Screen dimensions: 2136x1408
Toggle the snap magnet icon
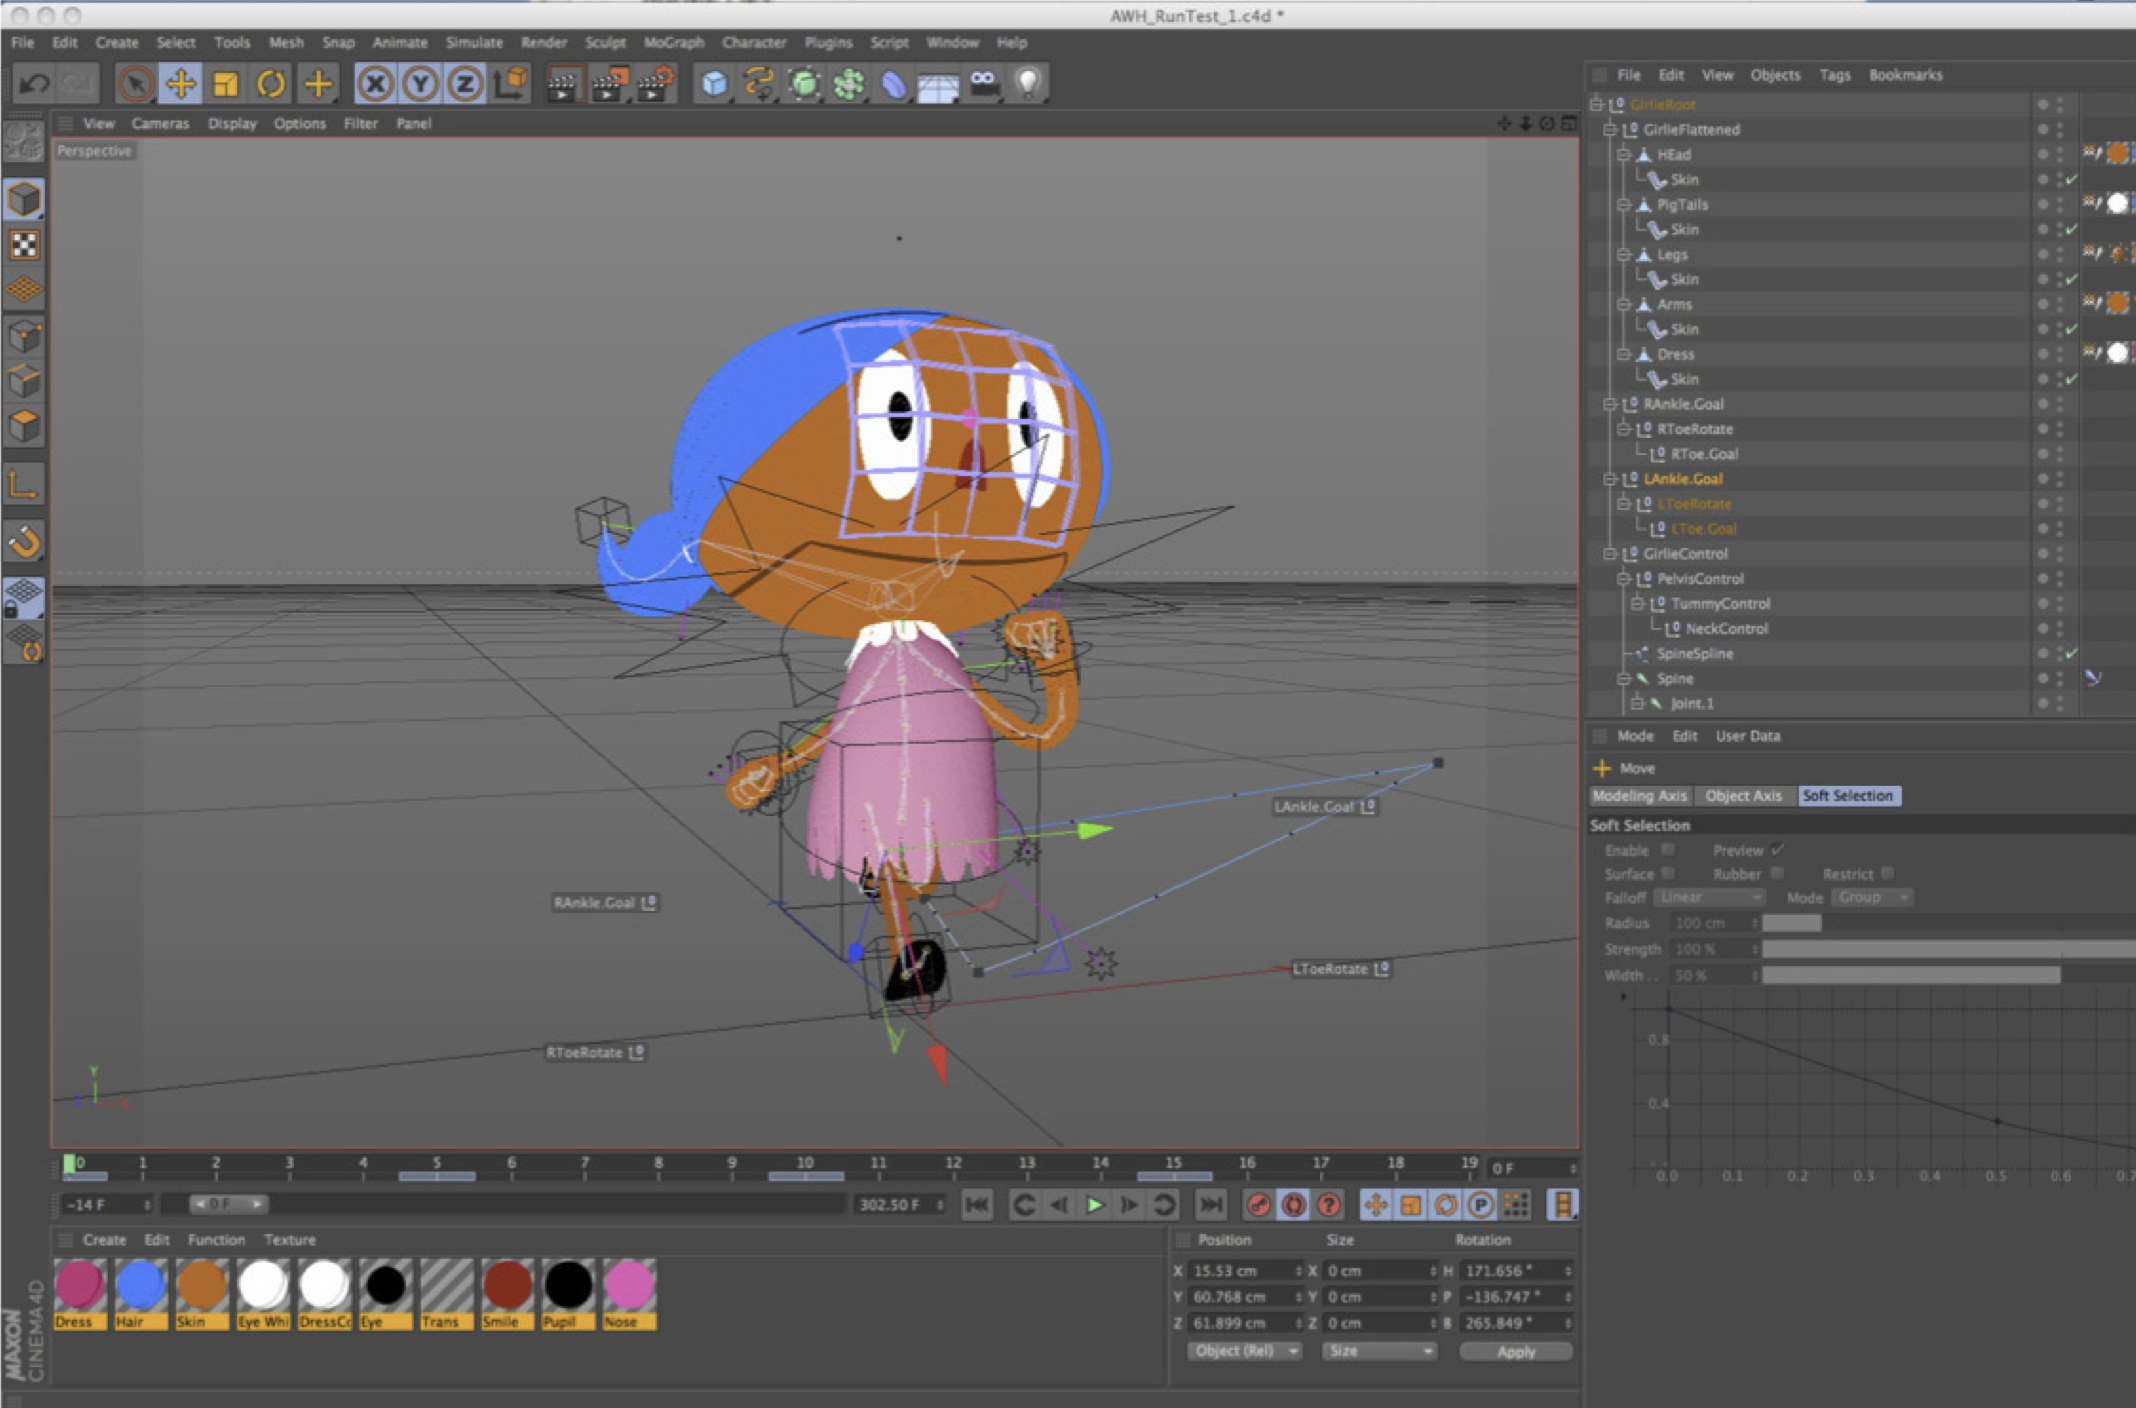(24, 541)
